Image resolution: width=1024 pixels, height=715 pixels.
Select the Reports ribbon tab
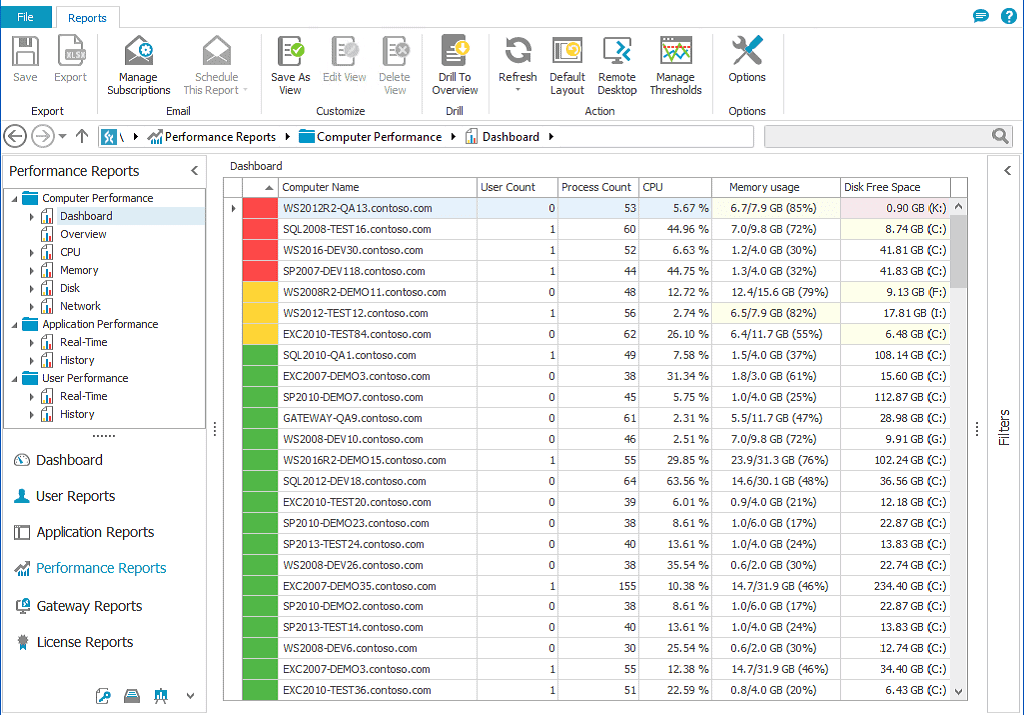coord(87,18)
